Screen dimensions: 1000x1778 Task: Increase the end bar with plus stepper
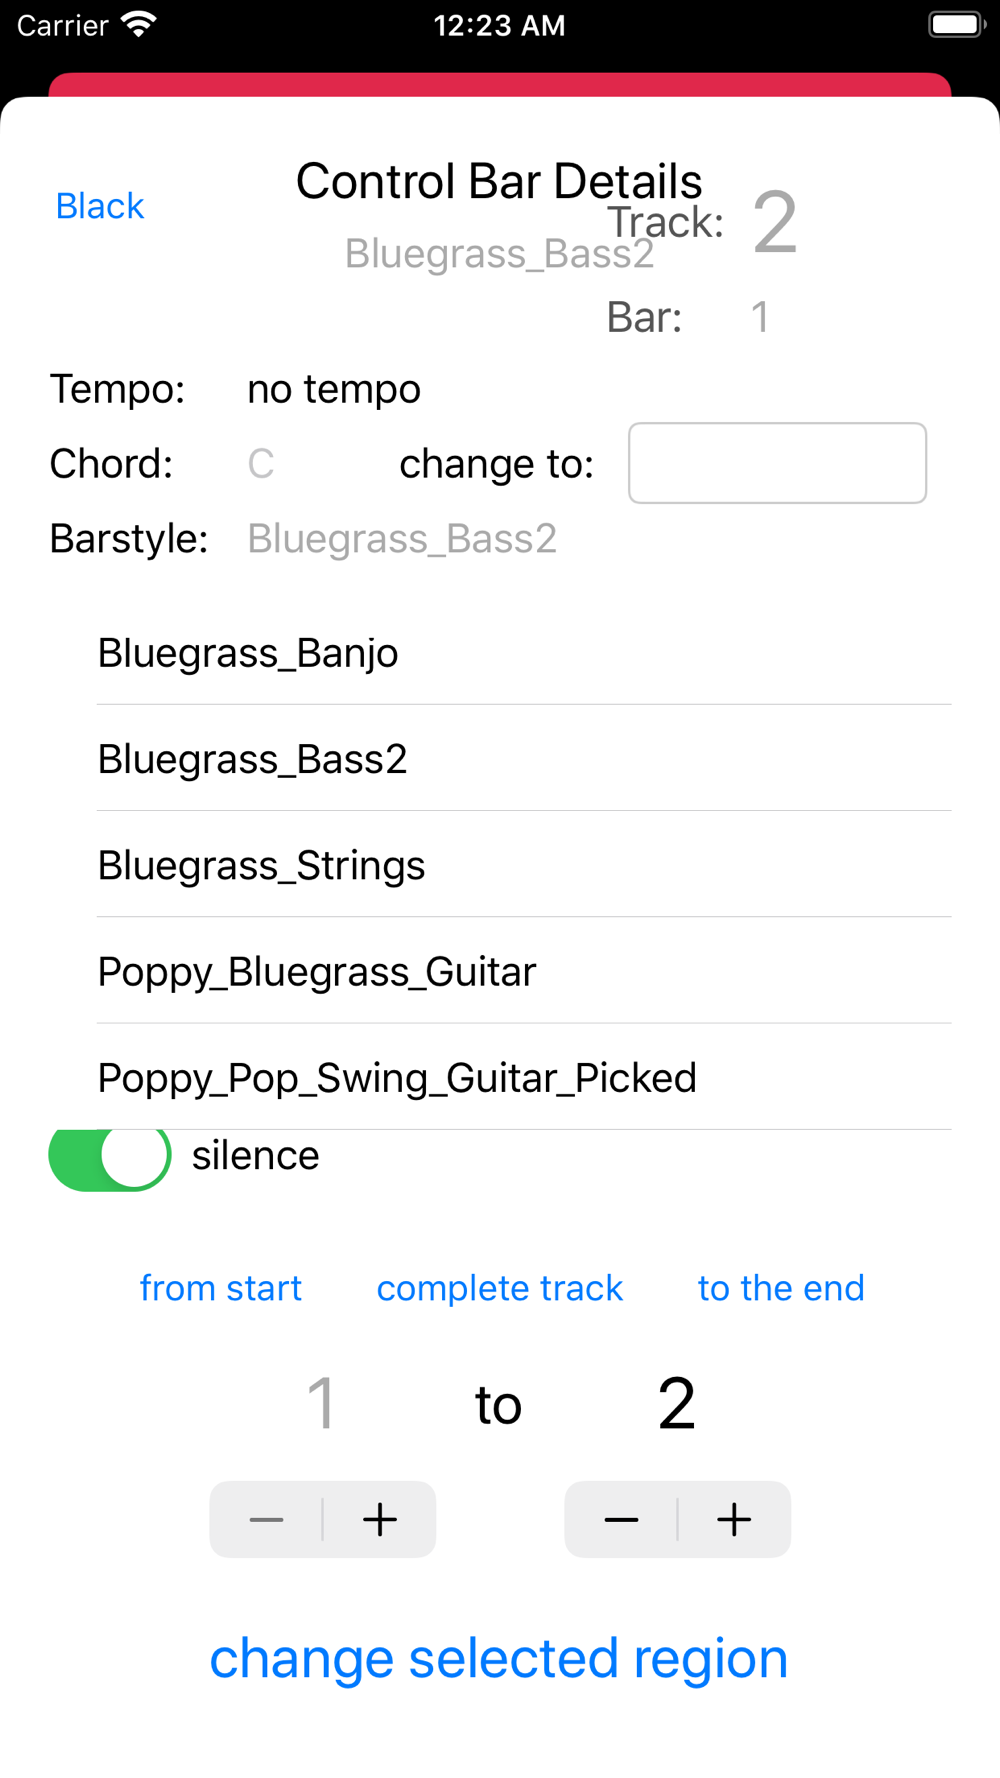click(x=735, y=1519)
